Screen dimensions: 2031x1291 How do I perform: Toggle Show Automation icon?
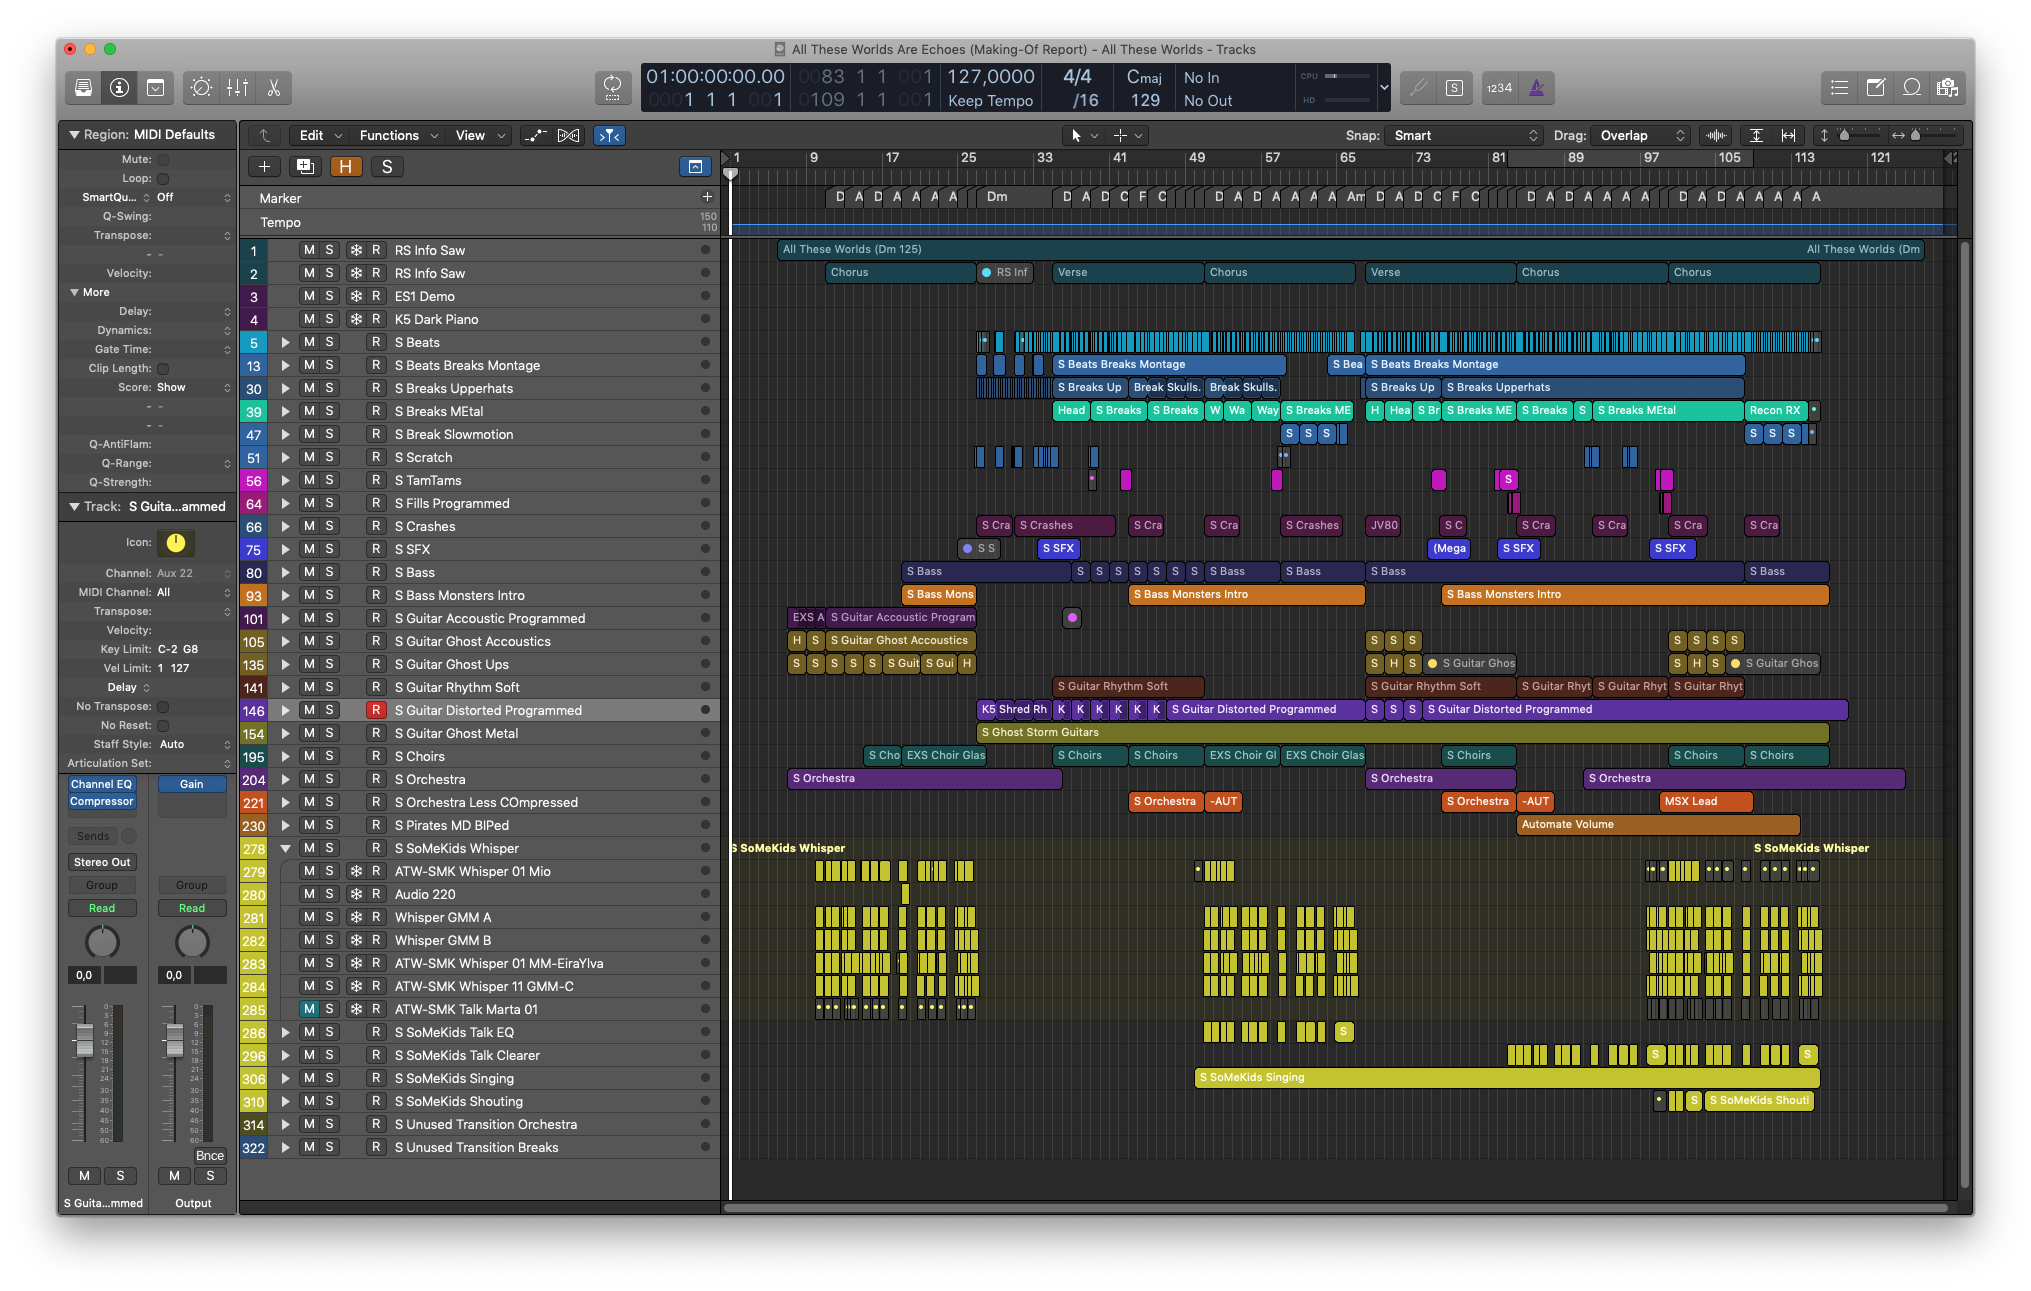[x=537, y=136]
